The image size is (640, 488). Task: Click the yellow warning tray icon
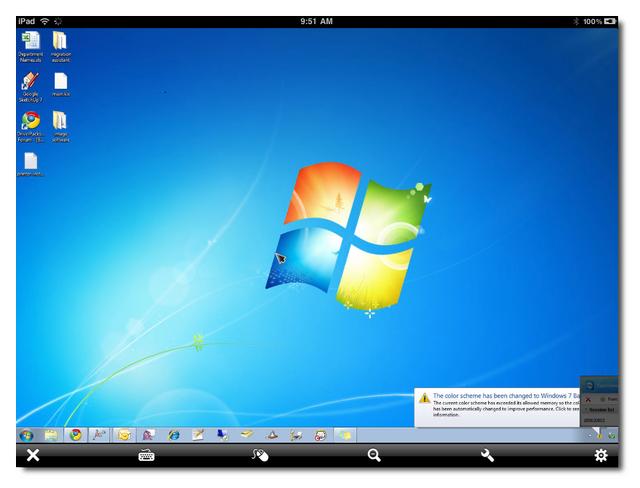[599, 436]
